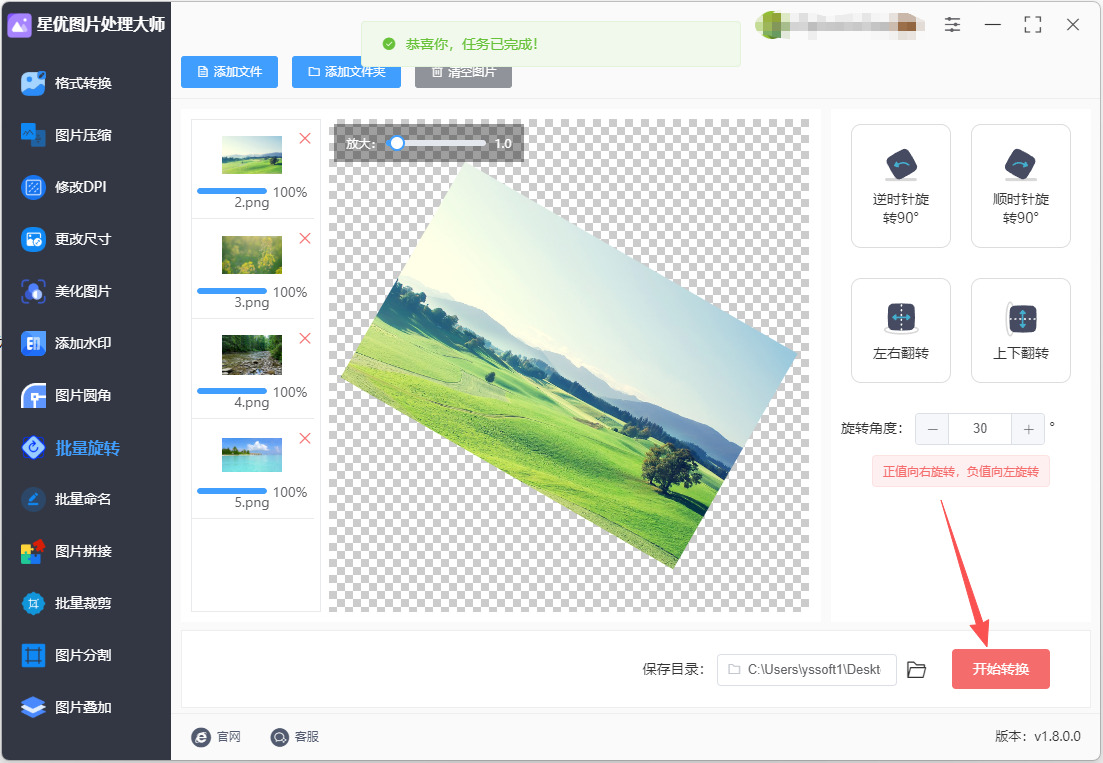Image resolution: width=1103 pixels, height=763 pixels.
Task: Click the 图片叠加 layers icon
Action: 33,707
